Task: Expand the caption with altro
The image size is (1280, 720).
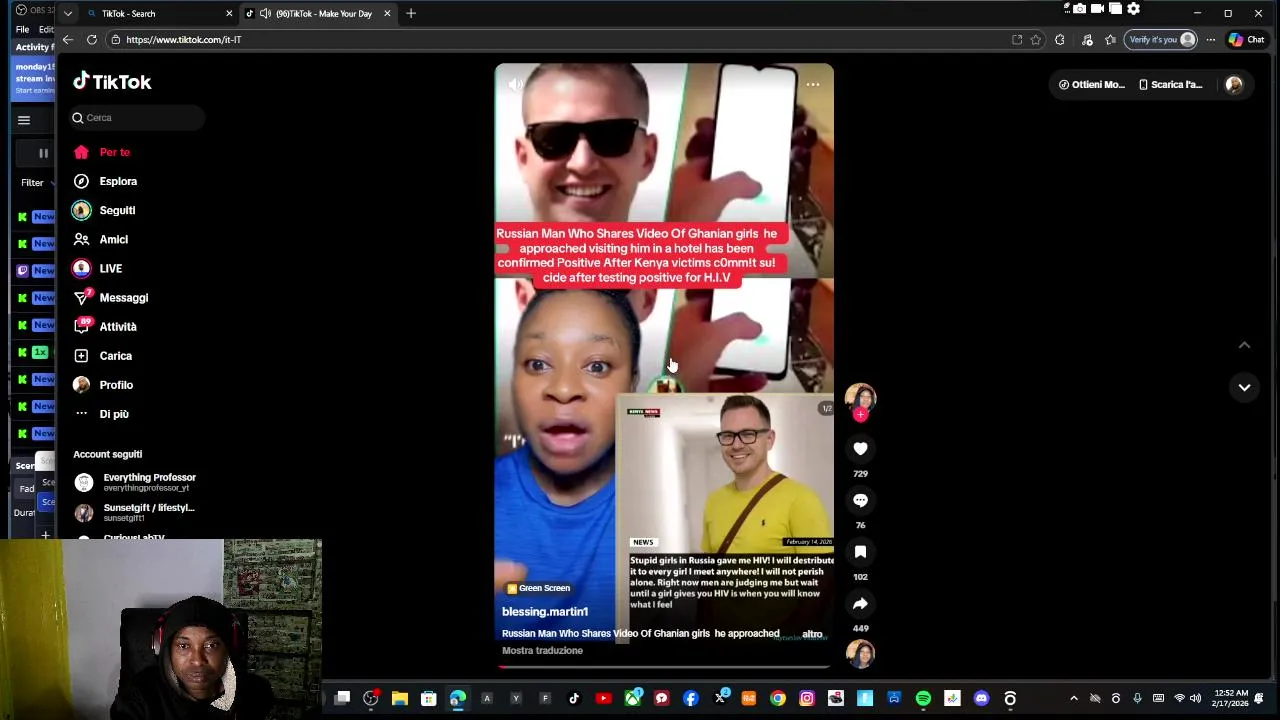Action: click(812, 634)
